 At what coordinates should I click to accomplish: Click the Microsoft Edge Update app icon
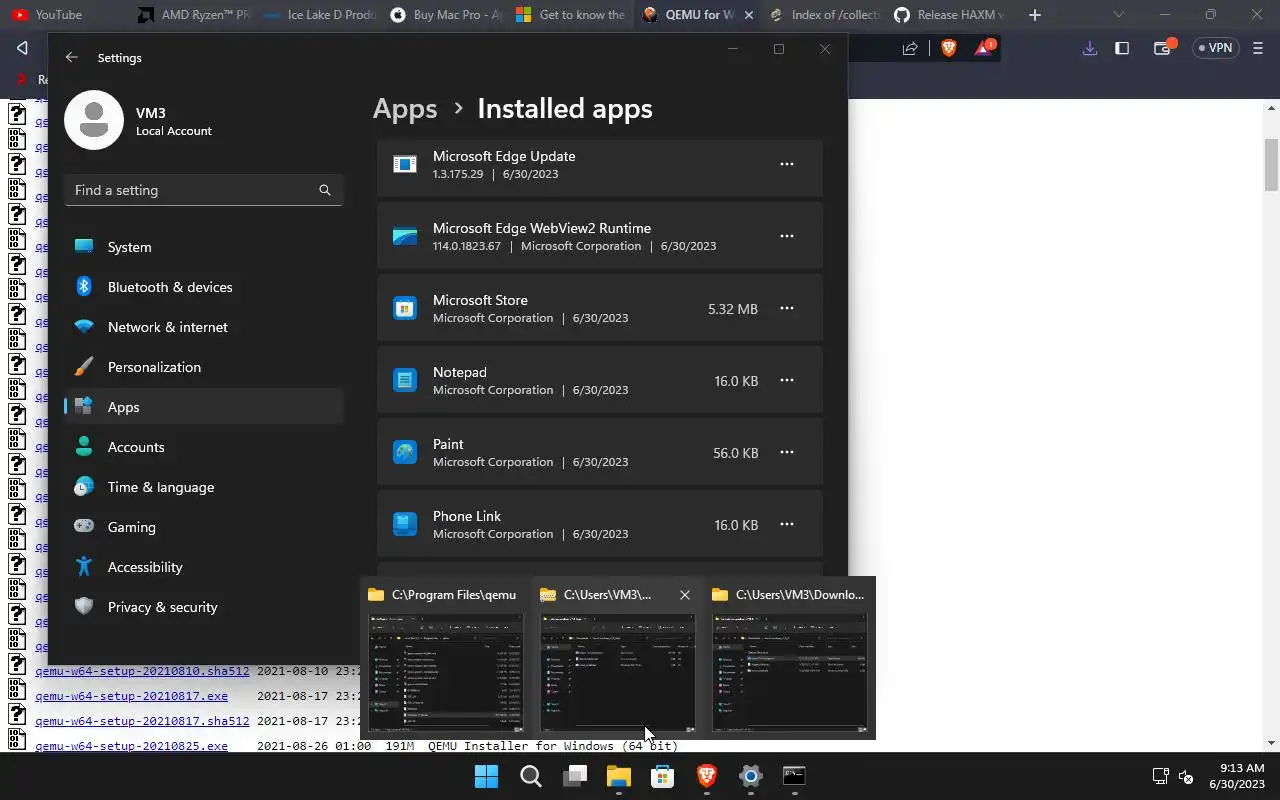[x=404, y=164]
